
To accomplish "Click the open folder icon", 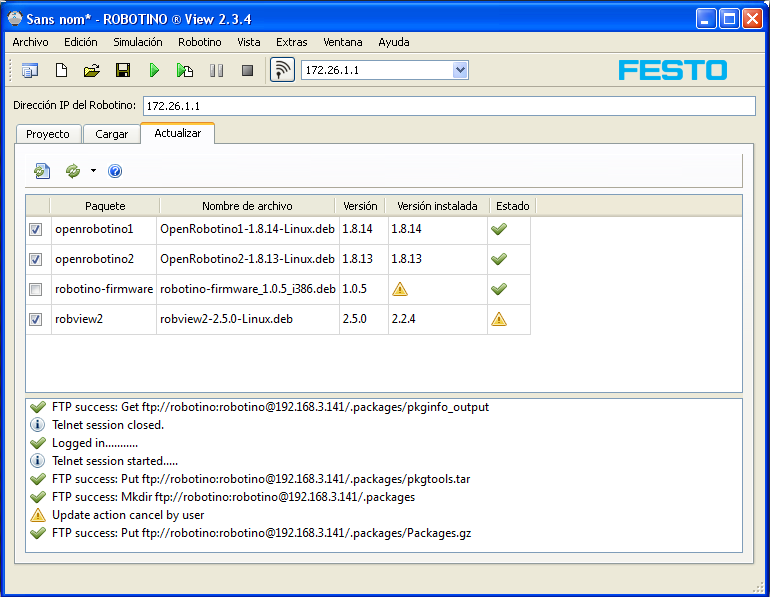I will [91, 70].
